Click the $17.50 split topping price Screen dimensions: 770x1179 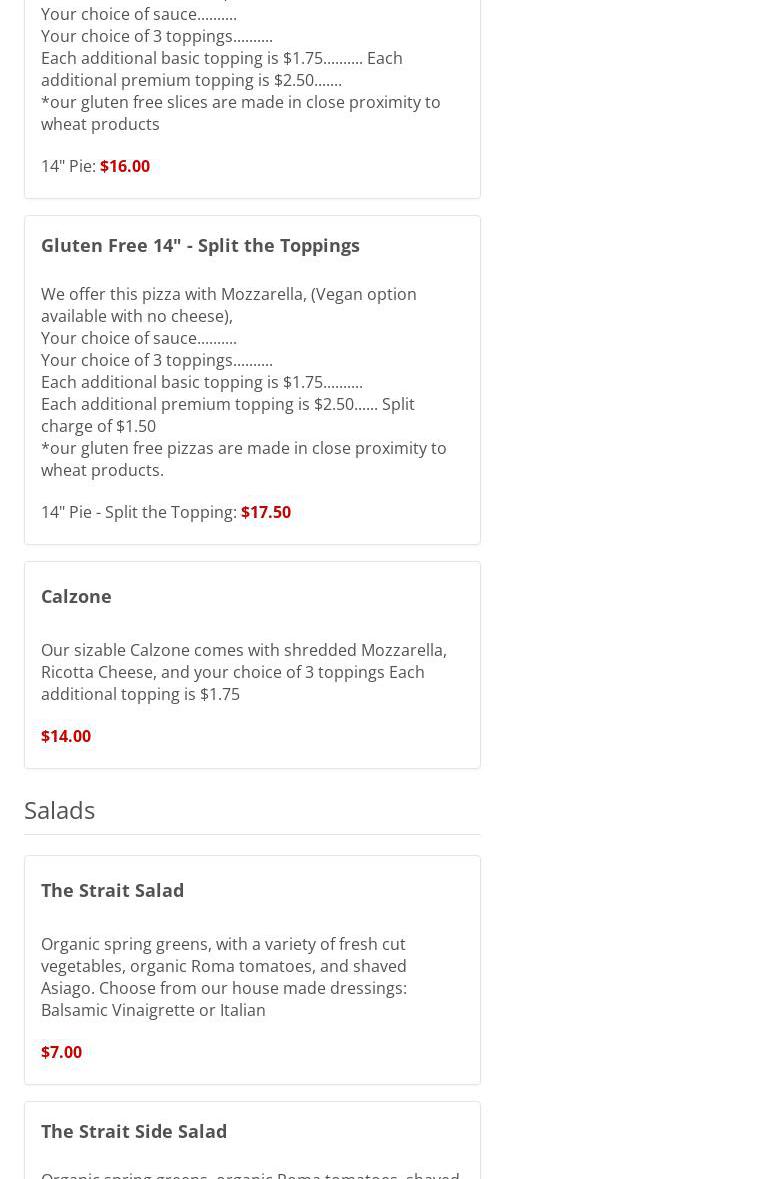[266, 512]
